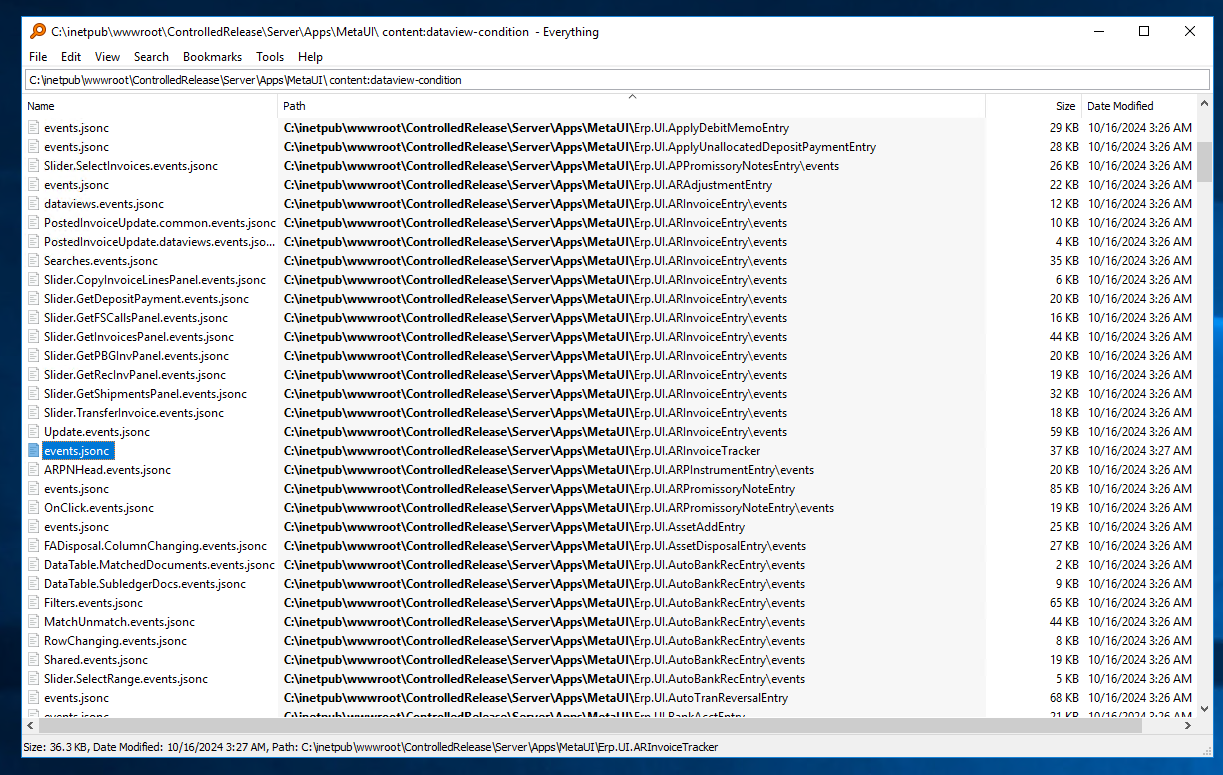Screen dimensions: 1223x775
Task: Click status bar text showing Size: 36.3 KB
Action: (369, 747)
